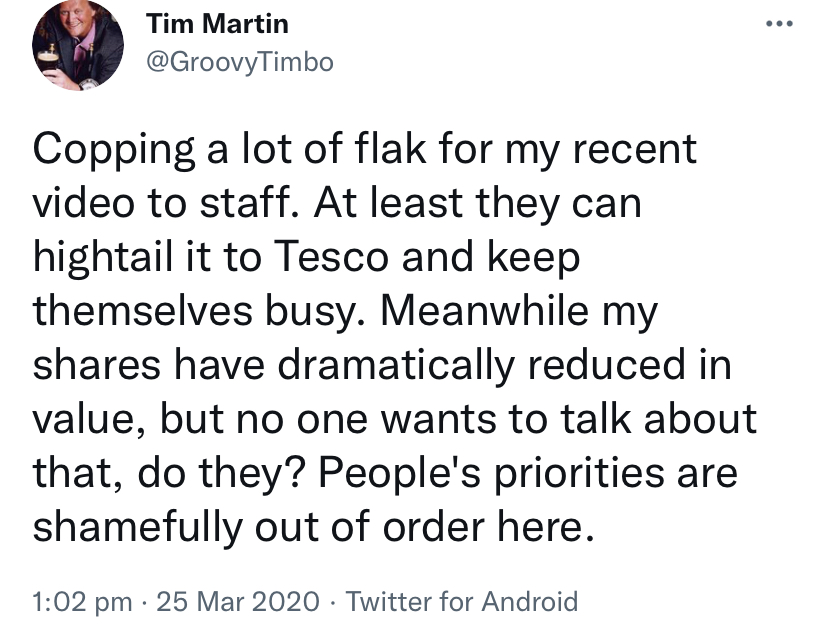Click the word 'hightail' in the tweet

point(104,257)
